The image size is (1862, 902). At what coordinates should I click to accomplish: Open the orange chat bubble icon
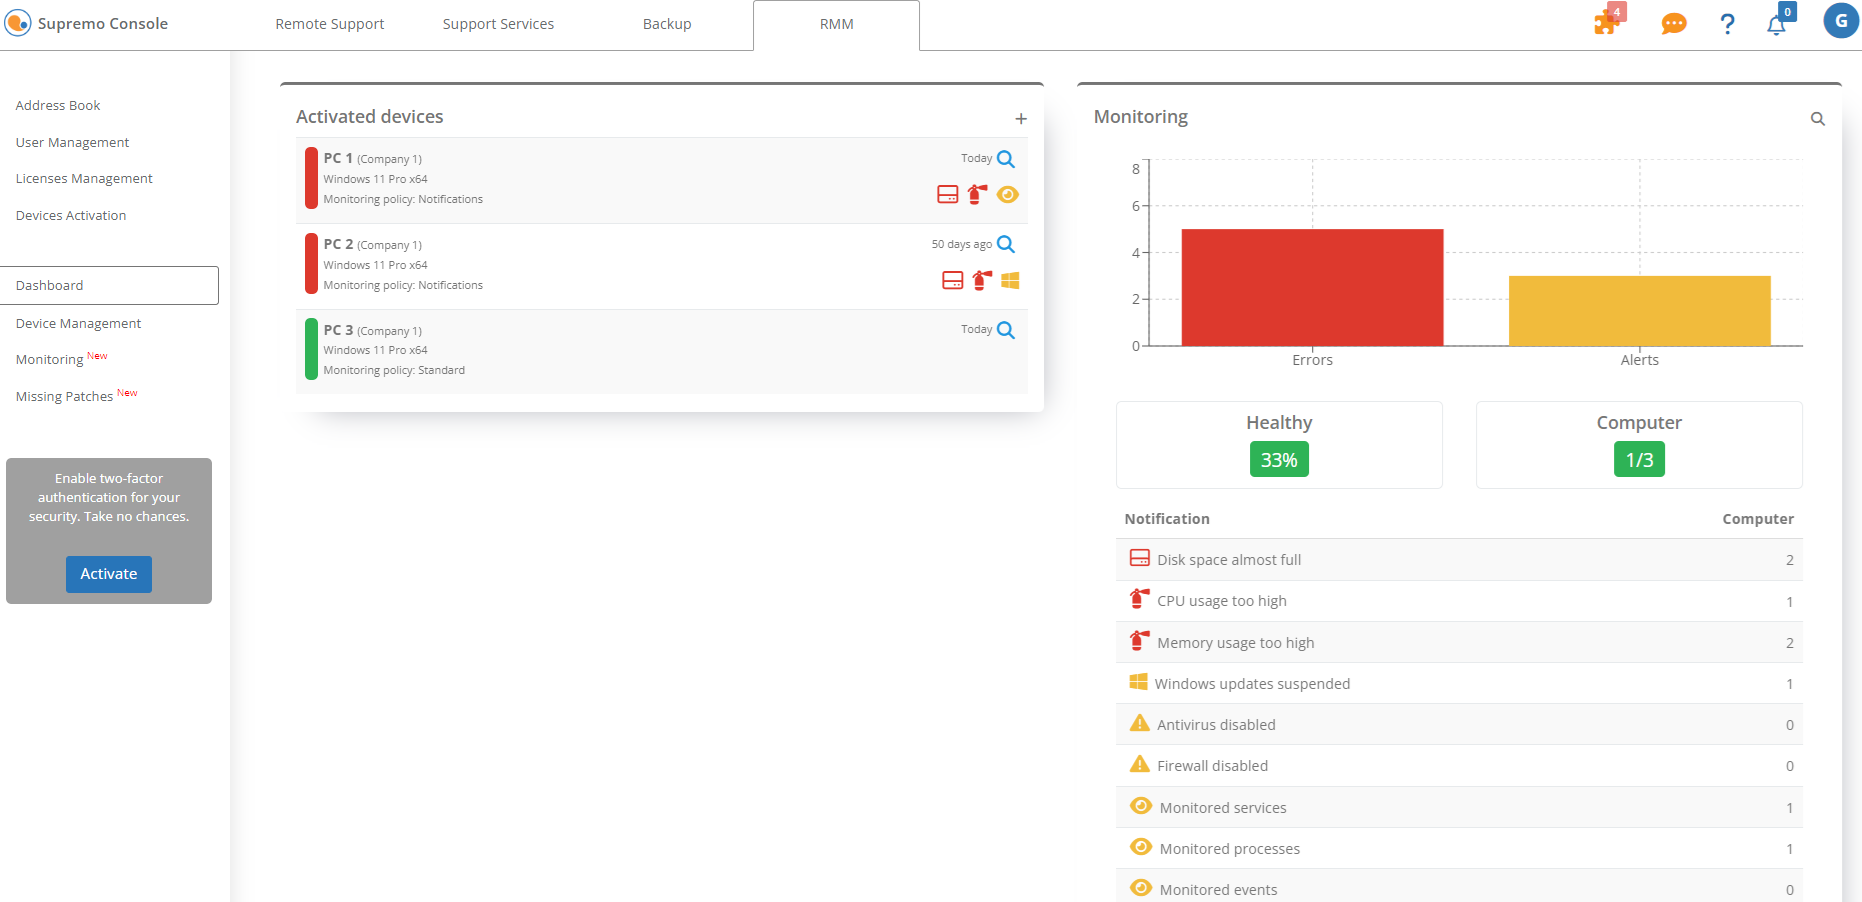(1674, 23)
